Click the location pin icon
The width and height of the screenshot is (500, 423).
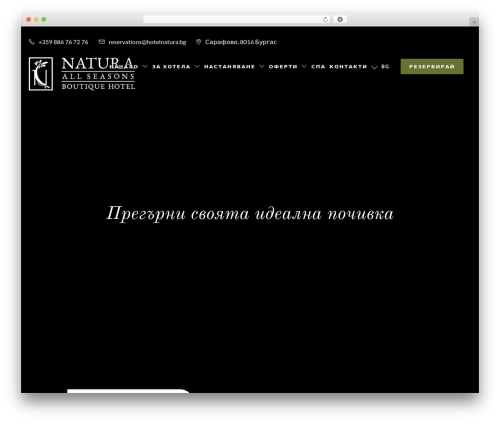pos(198,42)
